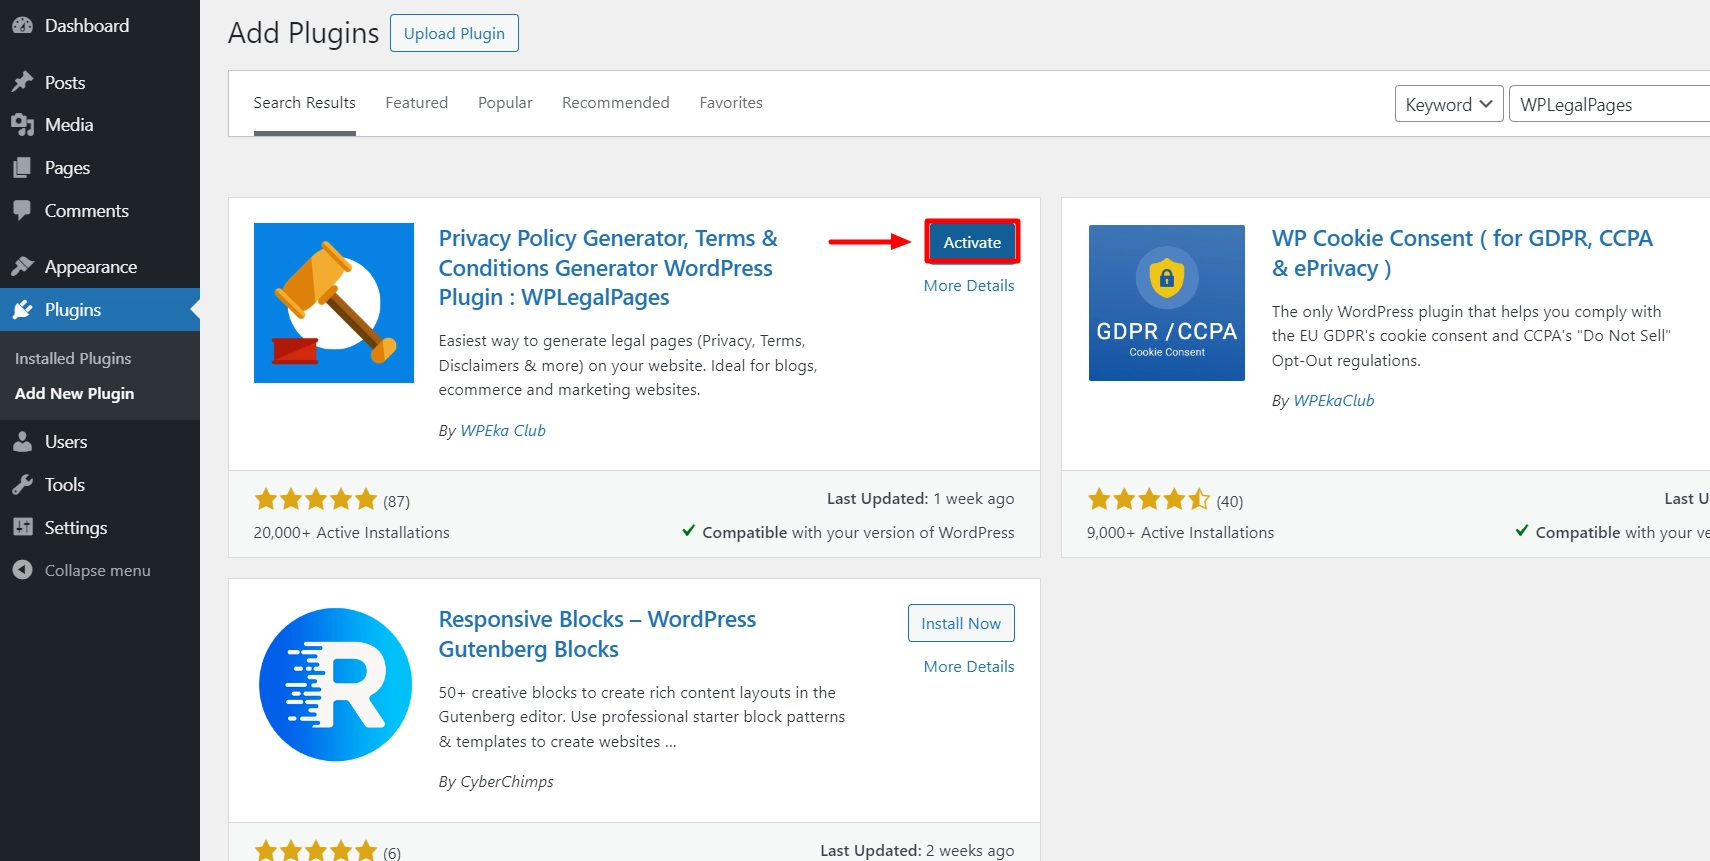This screenshot has width=1710, height=861.
Task: Switch to the Recommended tab
Action: coord(616,102)
